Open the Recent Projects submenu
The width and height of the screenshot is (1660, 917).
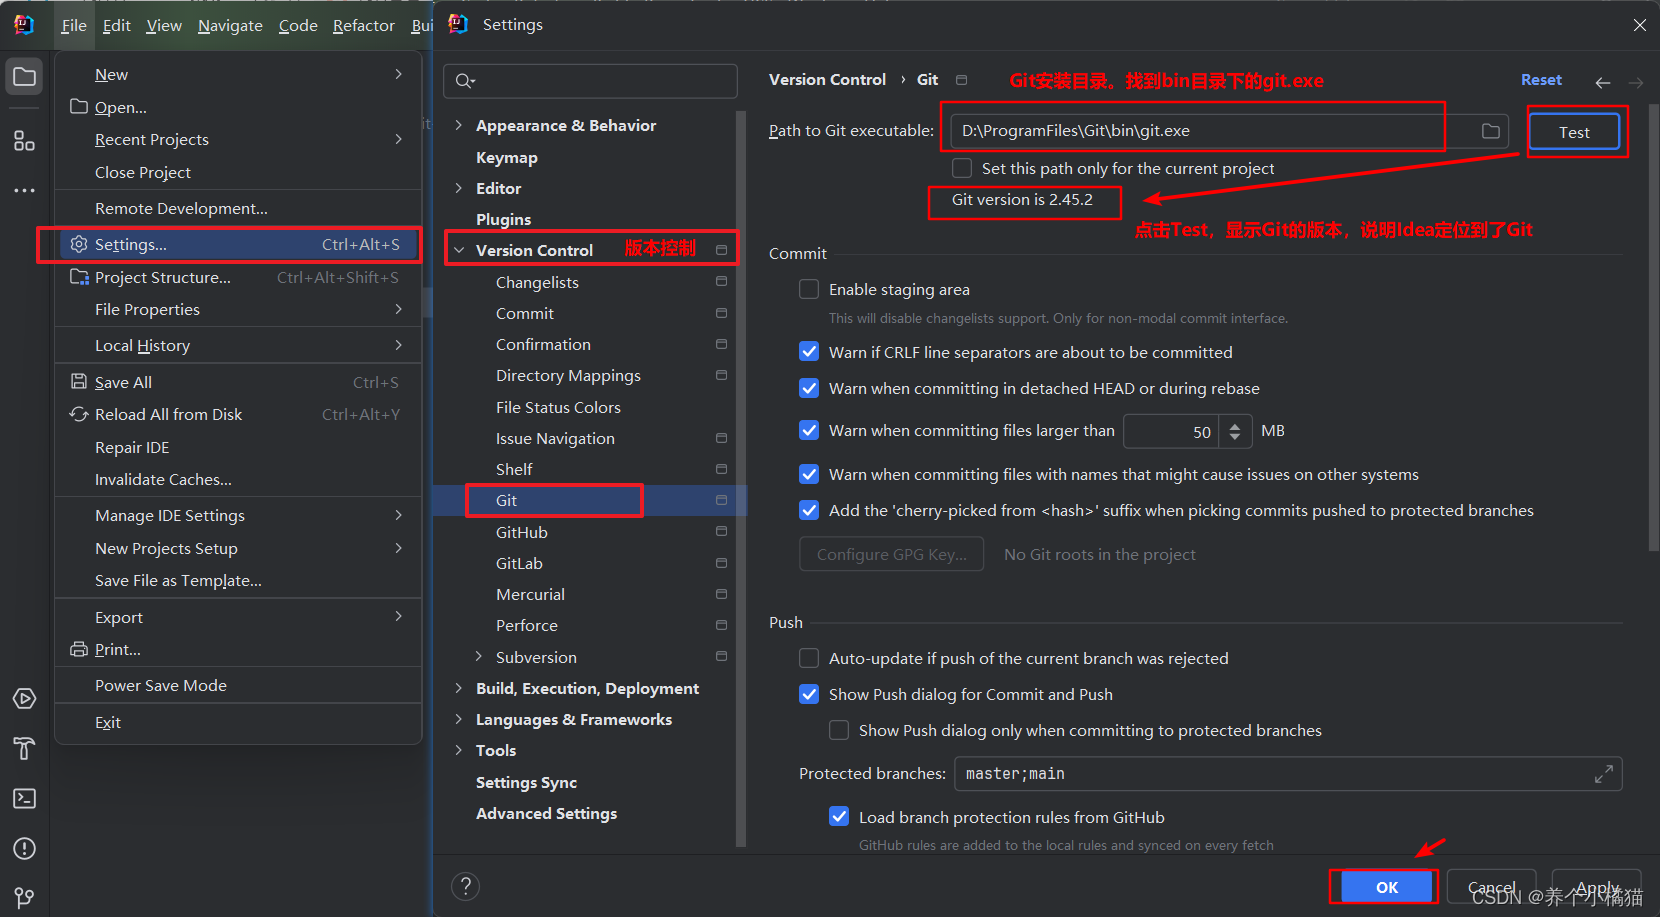click(x=238, y=139)
